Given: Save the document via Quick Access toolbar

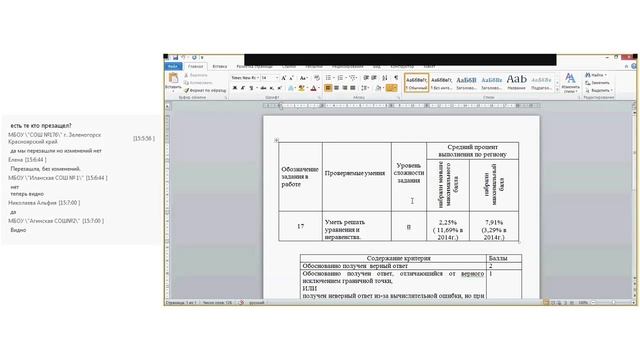Looking at the screenshot, I should 175,58.
